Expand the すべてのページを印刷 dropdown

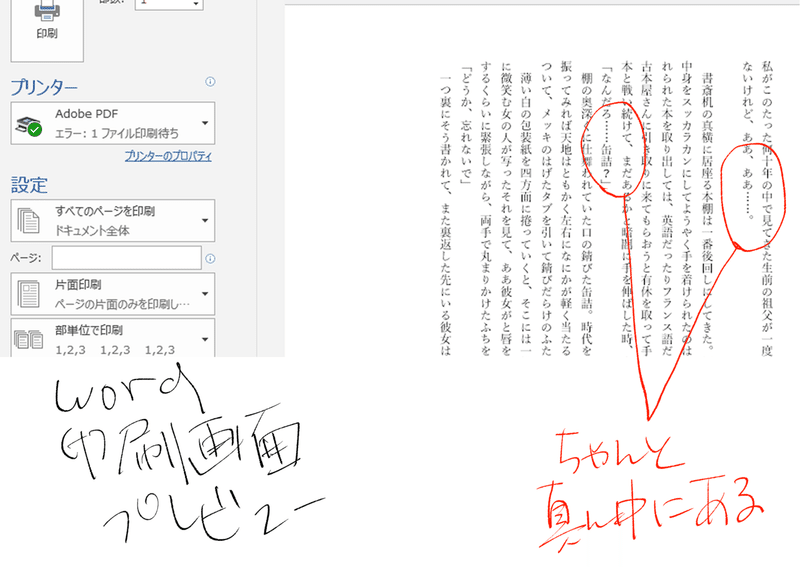coord(113,220)
